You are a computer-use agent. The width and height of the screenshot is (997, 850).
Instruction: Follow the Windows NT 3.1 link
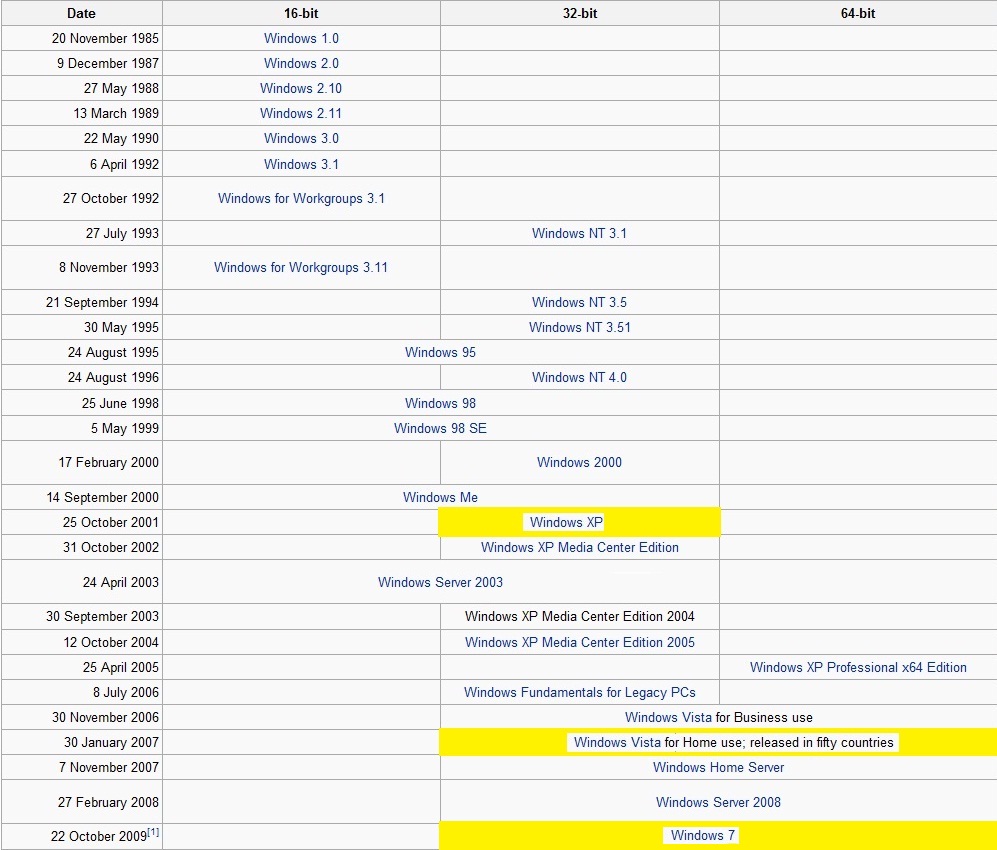pos(579,233)
